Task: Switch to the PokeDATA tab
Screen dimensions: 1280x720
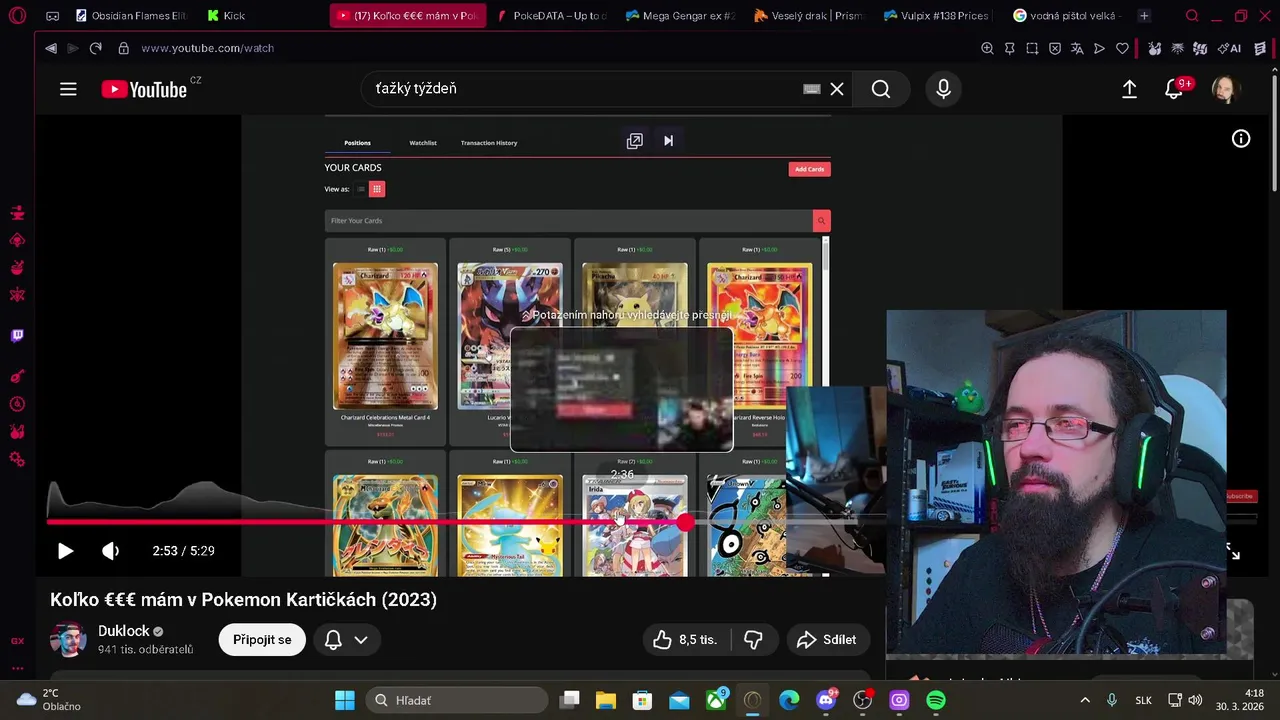Action: pos(551,16)
